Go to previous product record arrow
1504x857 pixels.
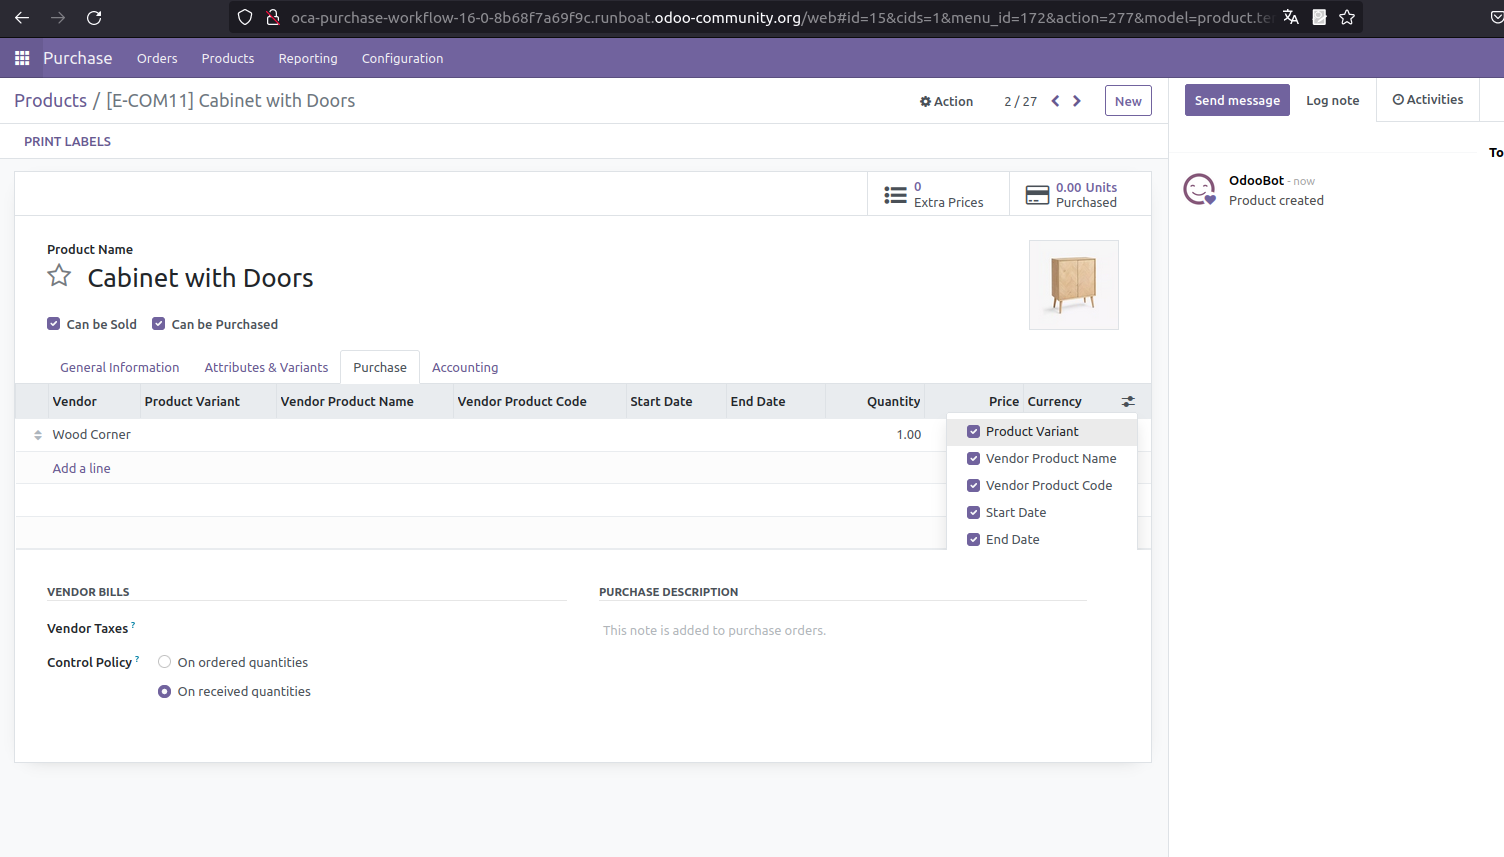[x=1055, y=101]
